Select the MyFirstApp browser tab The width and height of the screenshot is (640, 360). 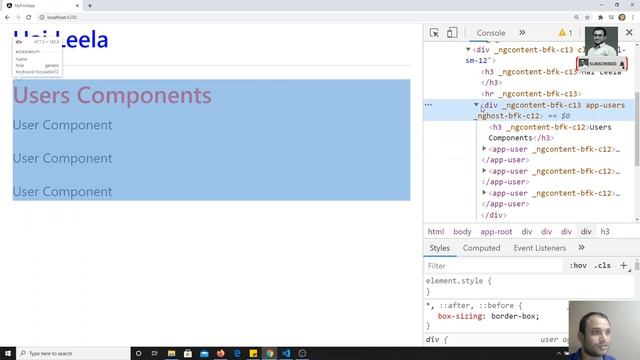coord(42,6)
